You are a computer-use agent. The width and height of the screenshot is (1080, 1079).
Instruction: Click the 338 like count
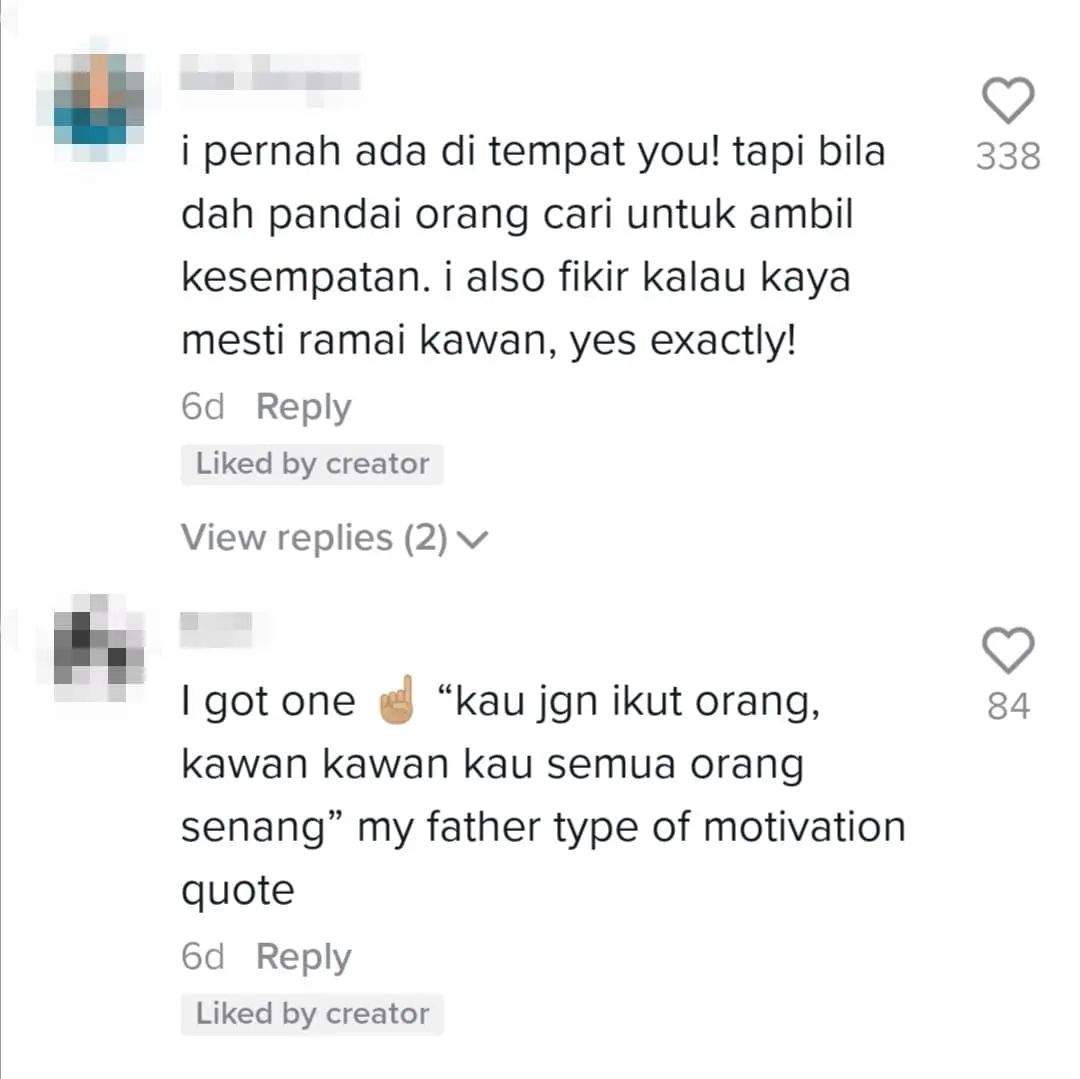coord(1008,156)
